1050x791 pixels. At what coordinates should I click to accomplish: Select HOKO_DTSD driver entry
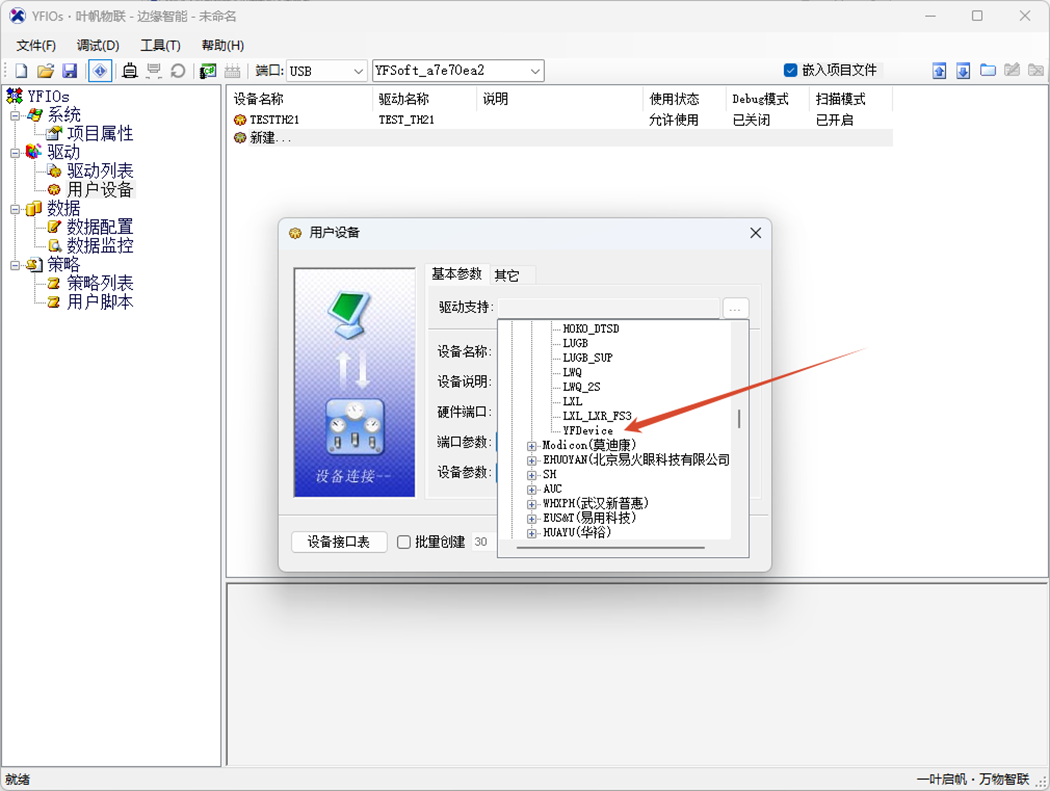pos(591,329)
